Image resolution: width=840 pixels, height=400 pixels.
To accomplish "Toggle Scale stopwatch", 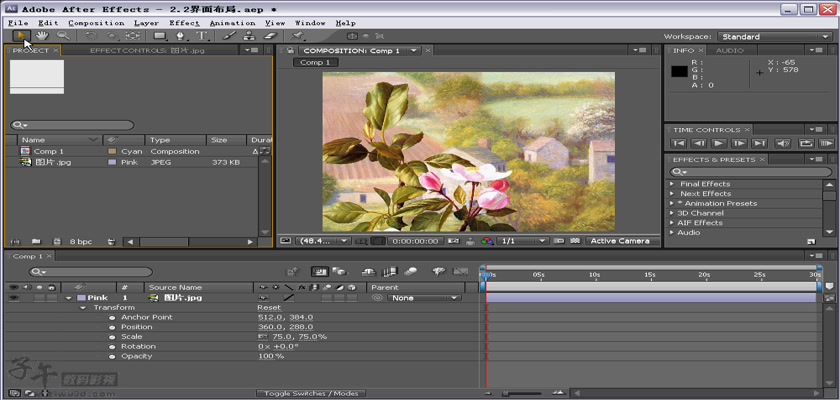I will click(x=112, y=337).
